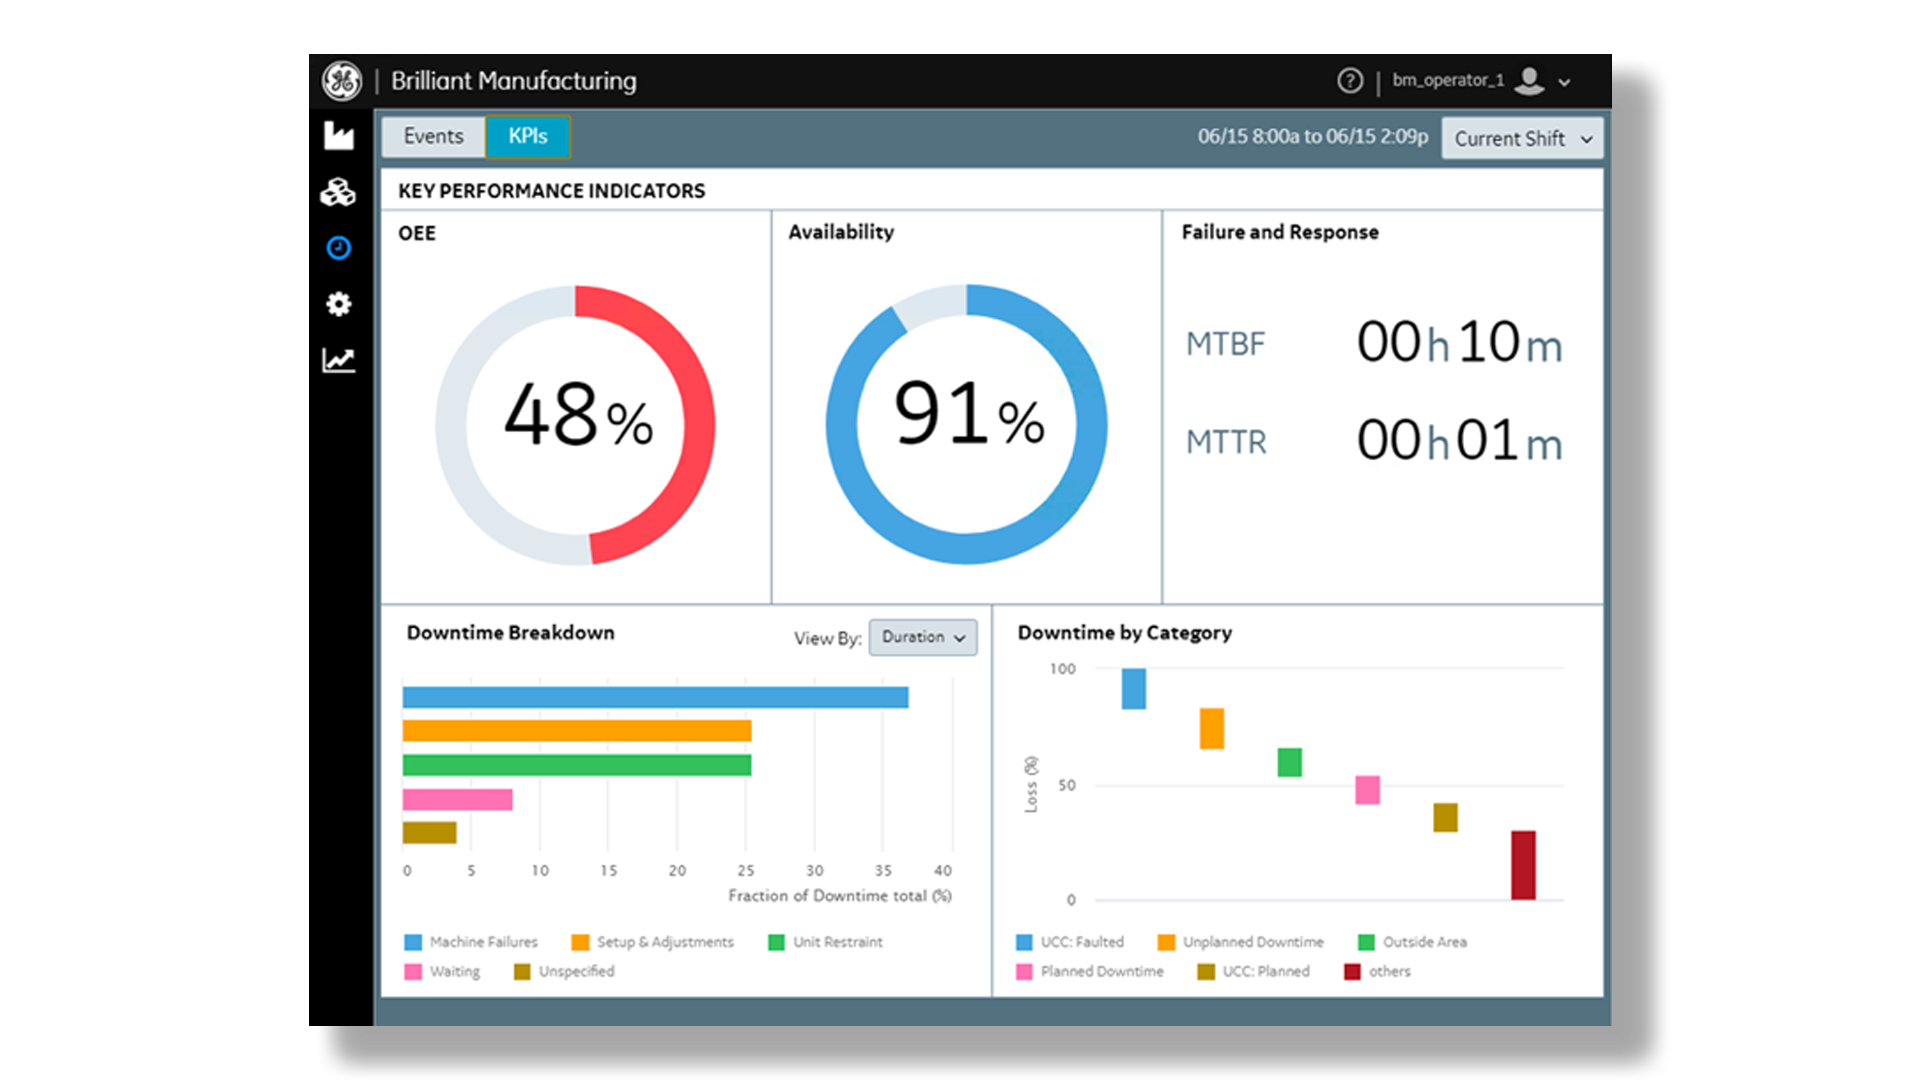Click the Downtime Breakdown heading

511,633
